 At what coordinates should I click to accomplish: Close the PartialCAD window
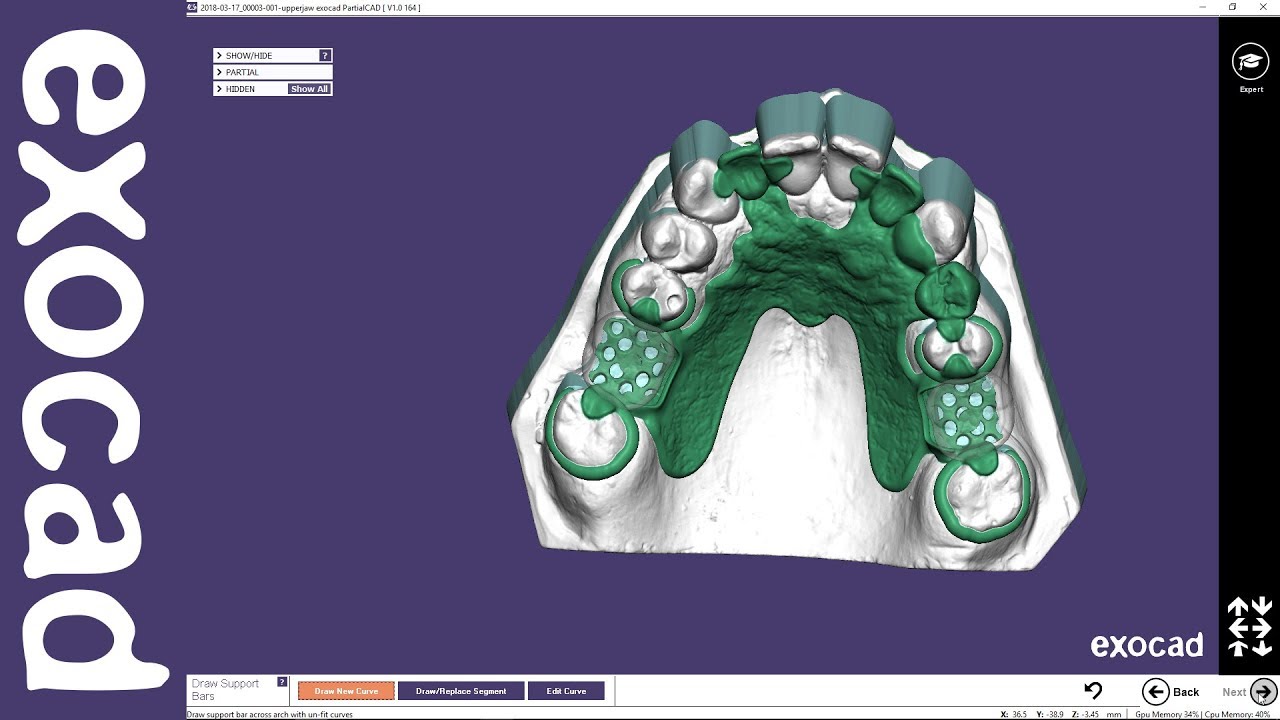click(1263, 7)
